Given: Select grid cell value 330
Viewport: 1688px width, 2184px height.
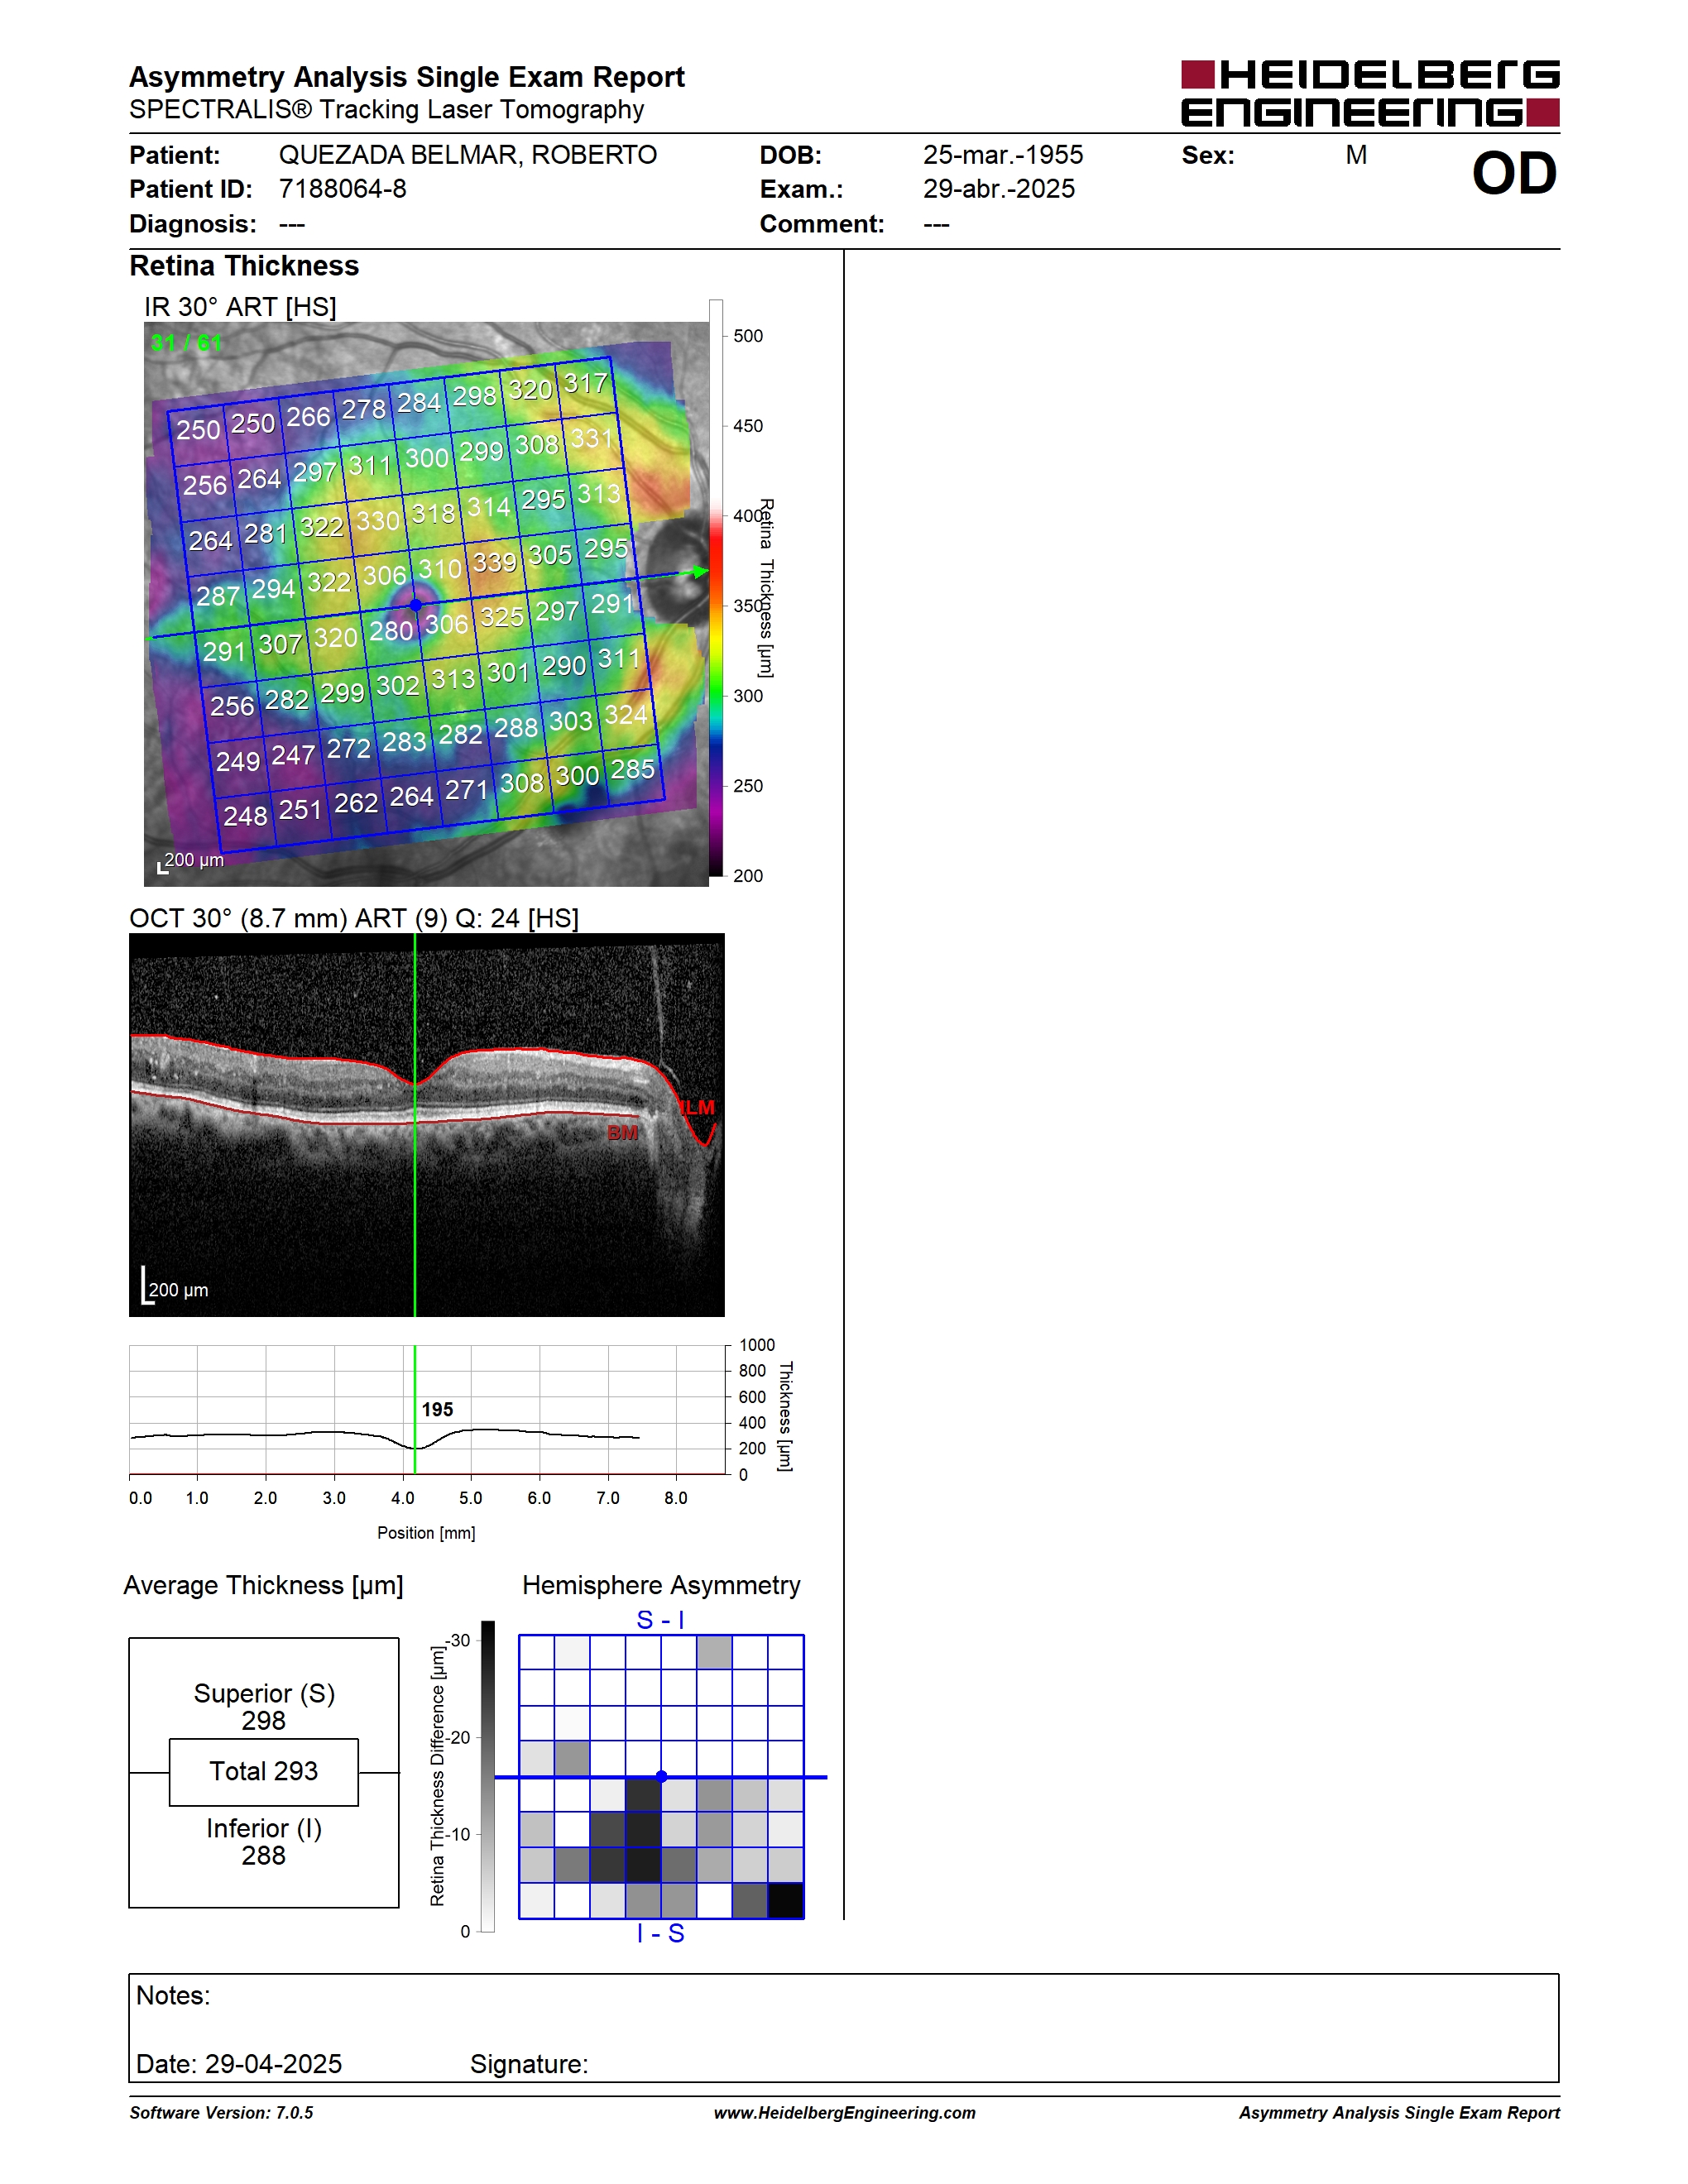Looking at the screenshot, I should pyautogui.click(x=378, y=520).
